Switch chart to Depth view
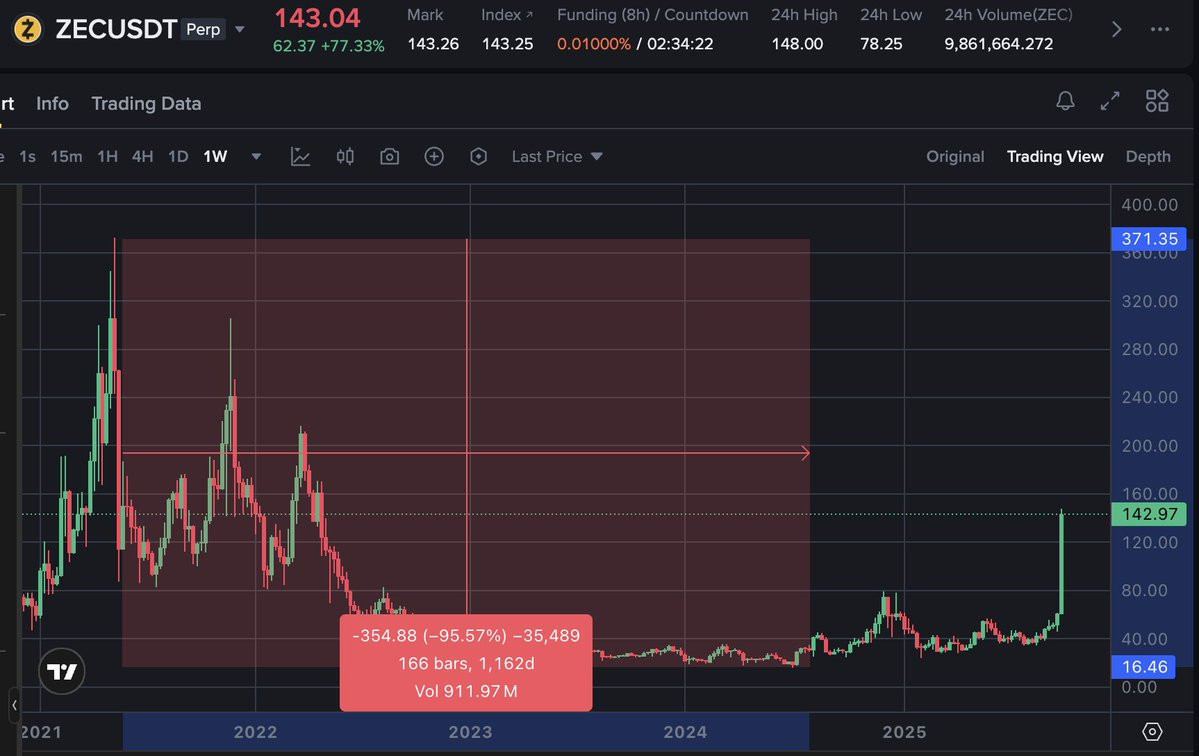 click(1148, 157)
